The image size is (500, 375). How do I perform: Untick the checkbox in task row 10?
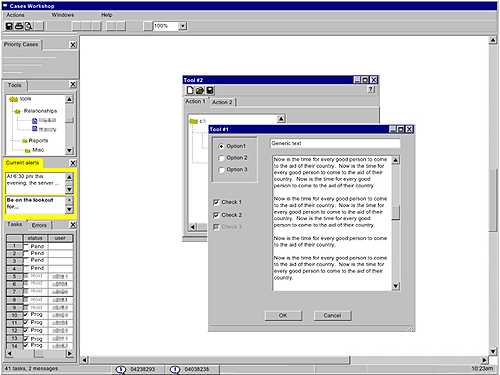point(26,314)
